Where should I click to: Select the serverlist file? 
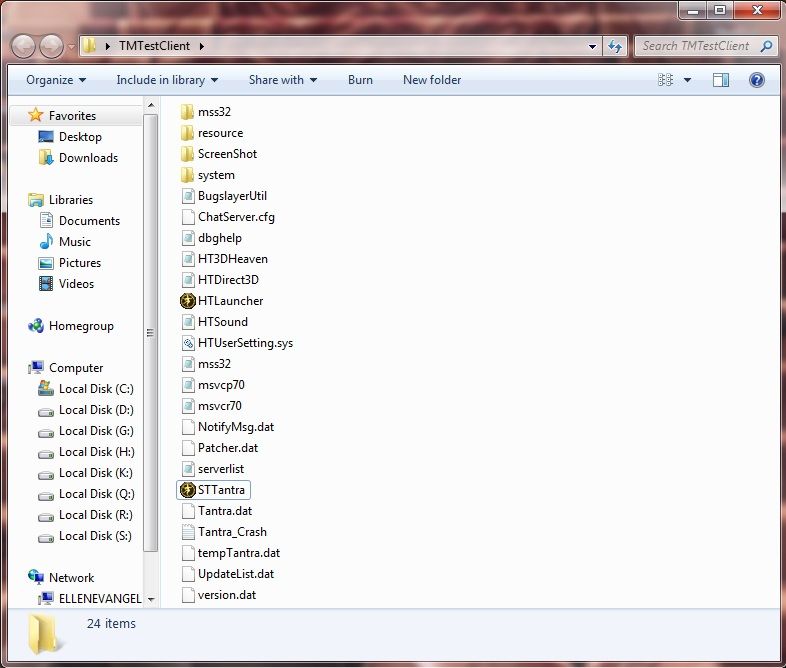coord(213,469)
